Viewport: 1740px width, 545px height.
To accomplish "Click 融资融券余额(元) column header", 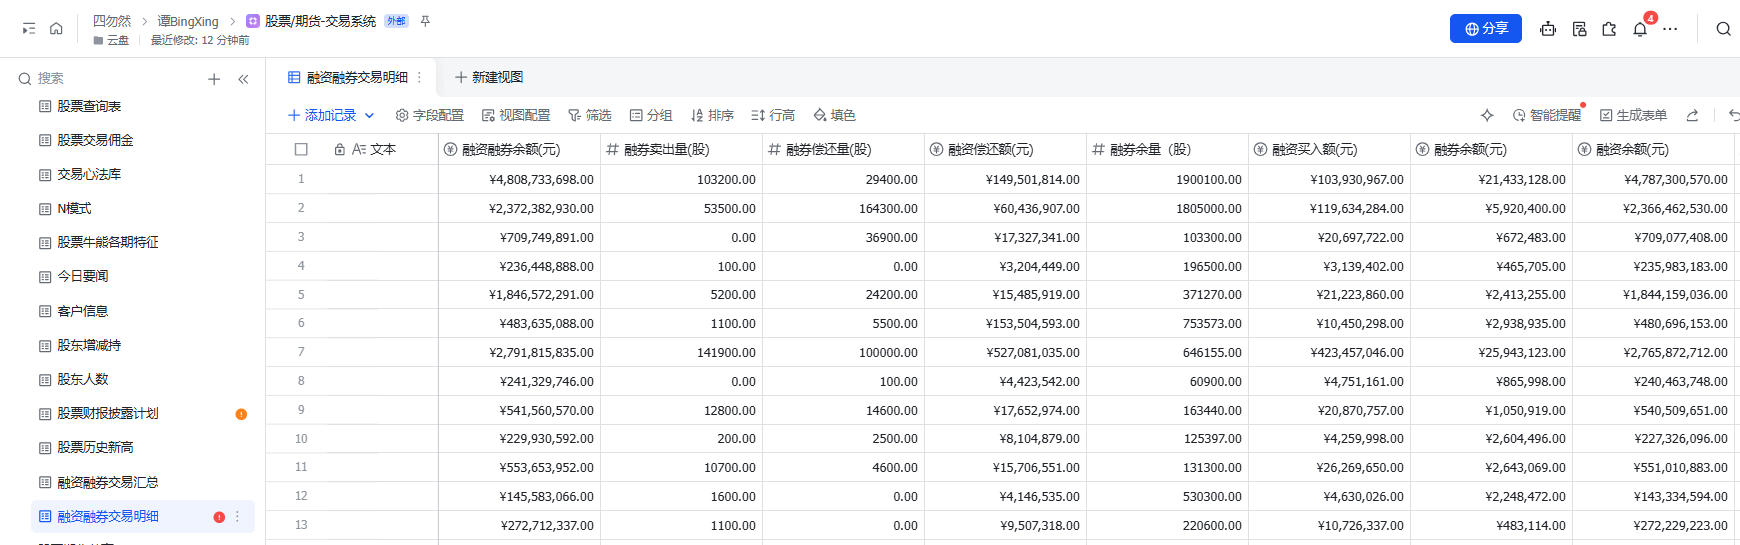I will (519, 149).
